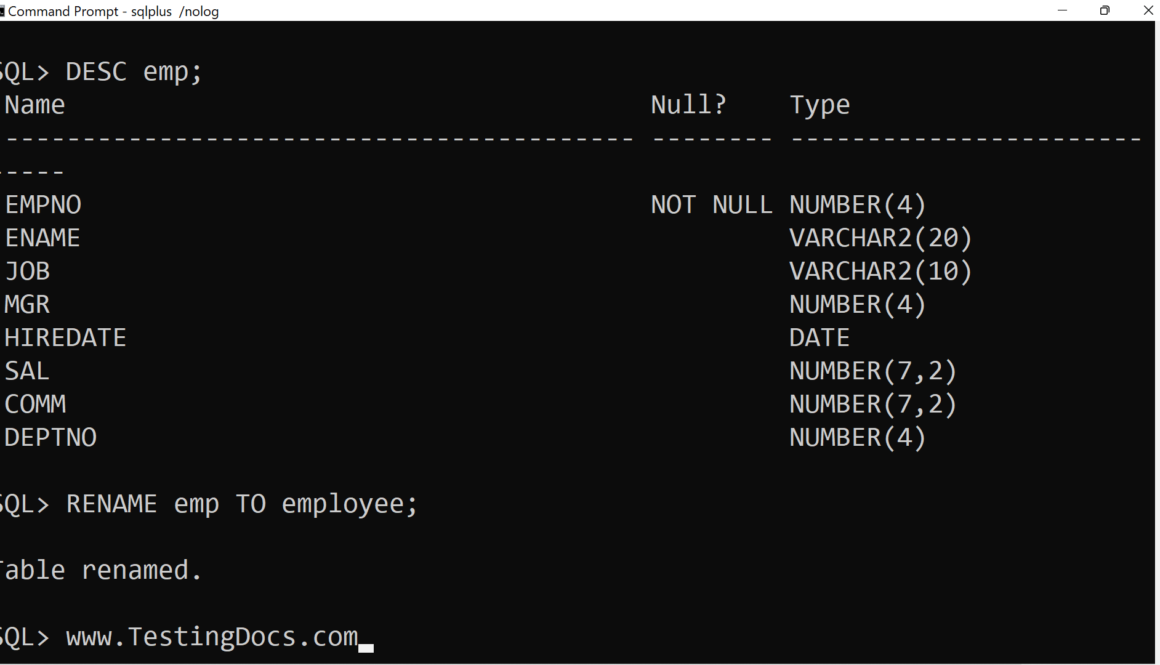Viewport: 1160px width, 665px height.
Task: Click the 'Null?' column header
Action: (688, 105)
